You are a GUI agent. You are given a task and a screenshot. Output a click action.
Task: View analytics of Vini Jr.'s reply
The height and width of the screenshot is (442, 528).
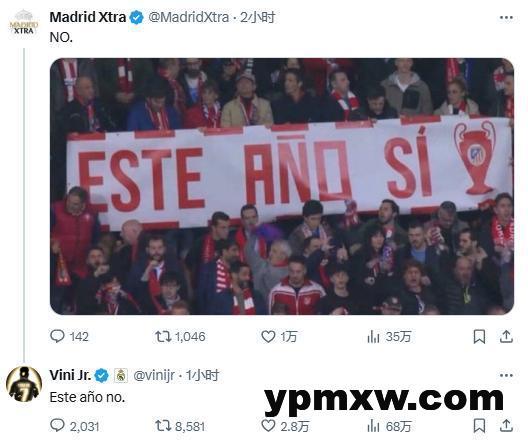pos(389,426)
